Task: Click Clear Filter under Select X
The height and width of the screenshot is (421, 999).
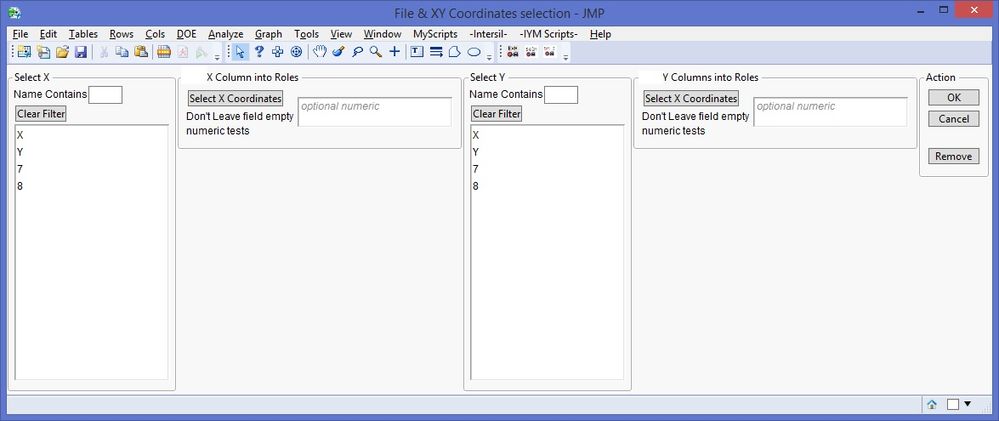Action: tap(41, 114)
